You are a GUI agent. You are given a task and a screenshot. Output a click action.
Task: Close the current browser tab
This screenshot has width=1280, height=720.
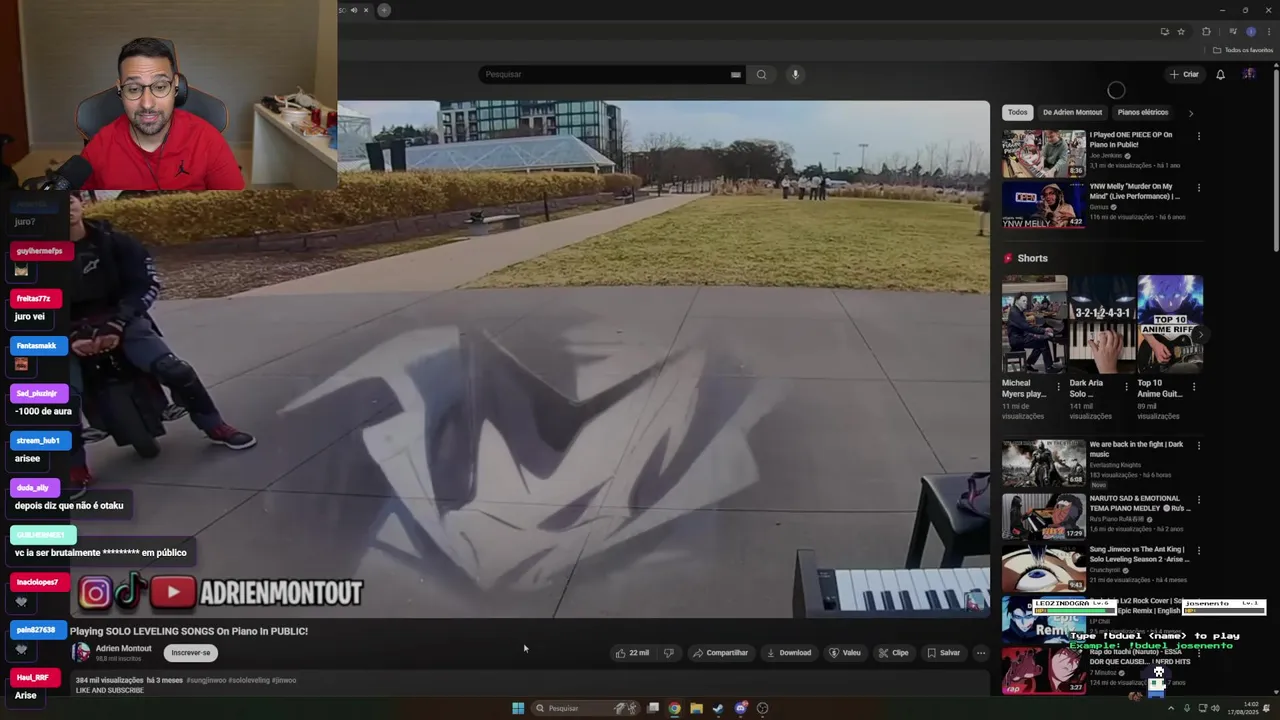pos(366,10)
